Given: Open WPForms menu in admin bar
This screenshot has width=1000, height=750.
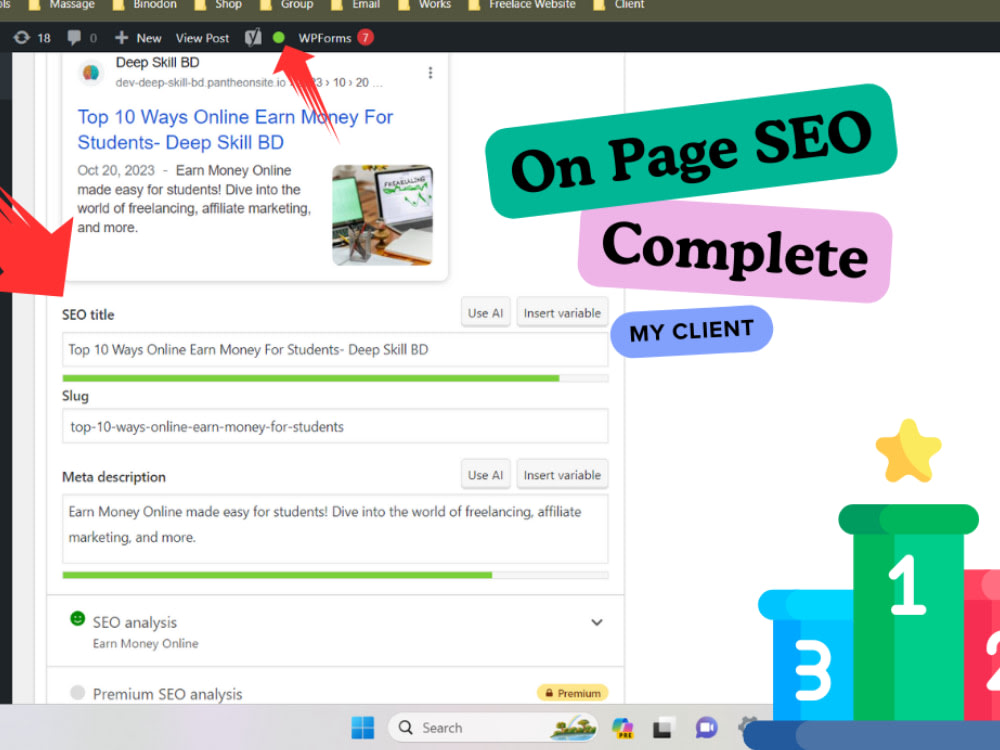Looking at the screenshot, I should click(x=325, y=38).
